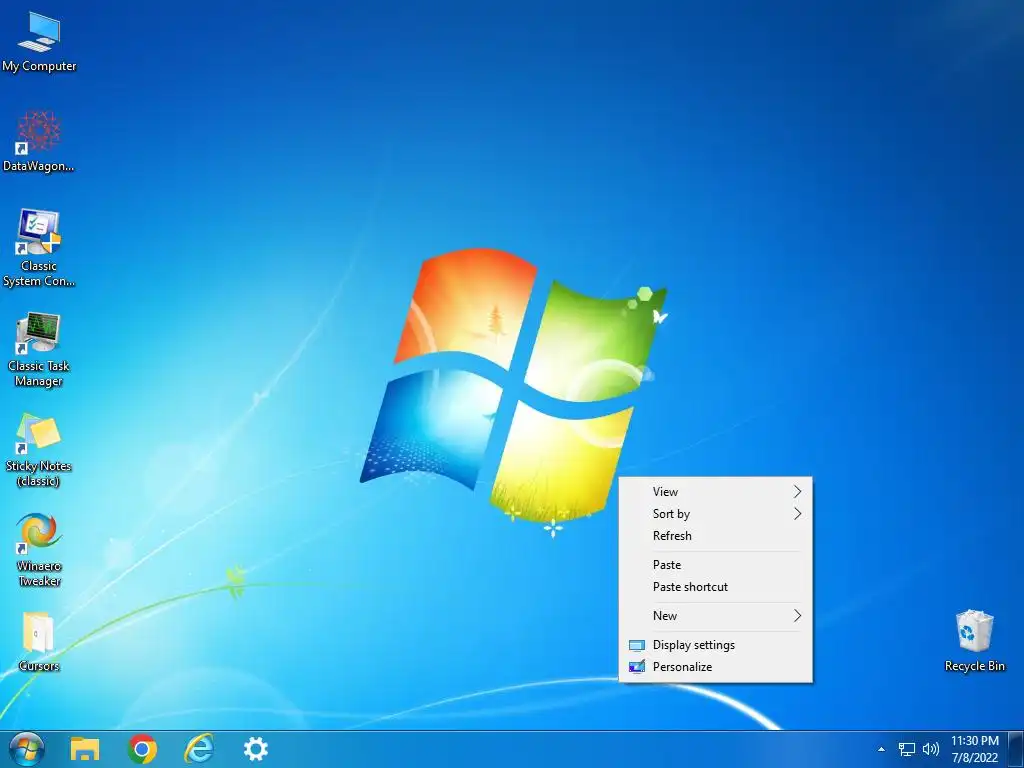Viewport: 1024px width, 768px height.
Task: Expand the arrow next to View
Action: tap(797, 492)
